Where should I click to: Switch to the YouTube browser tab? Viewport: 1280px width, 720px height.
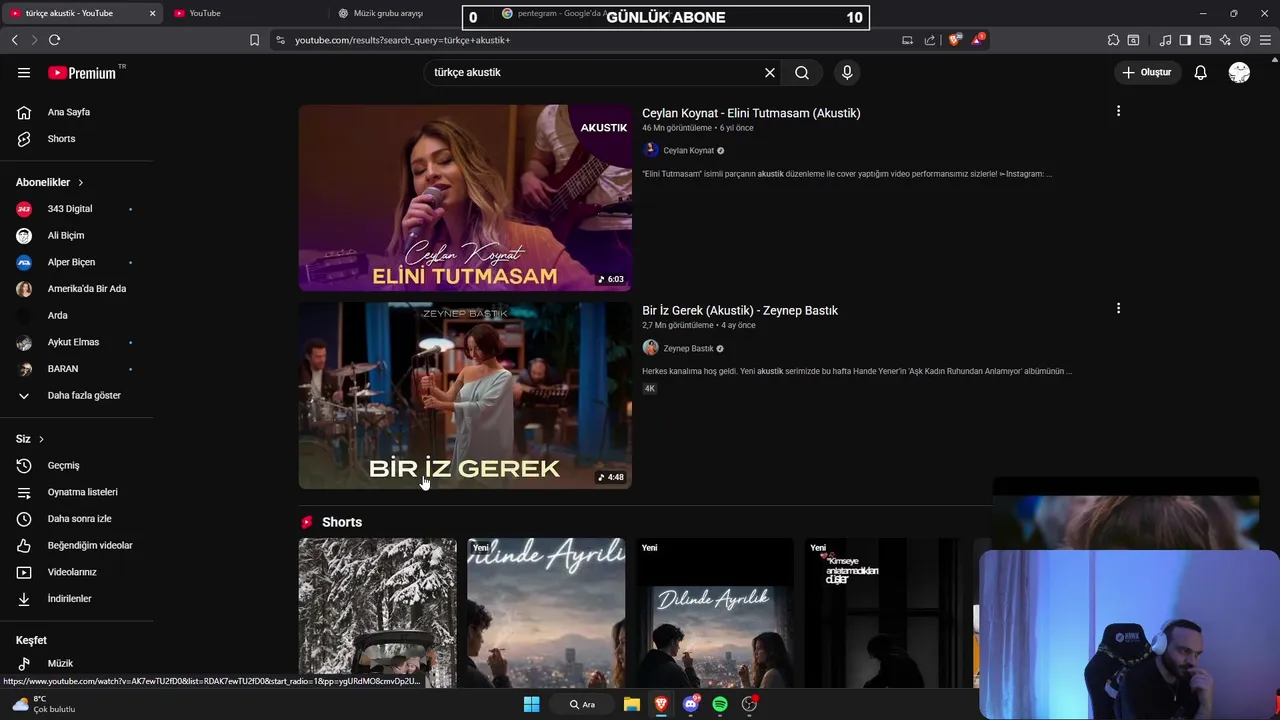(205, 14)
